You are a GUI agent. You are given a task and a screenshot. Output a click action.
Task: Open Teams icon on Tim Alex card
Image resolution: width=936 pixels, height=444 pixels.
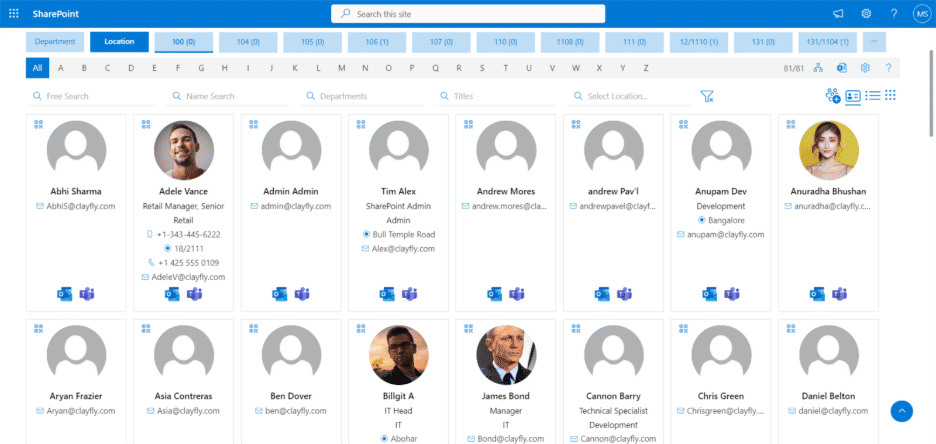tap(410, 294)
